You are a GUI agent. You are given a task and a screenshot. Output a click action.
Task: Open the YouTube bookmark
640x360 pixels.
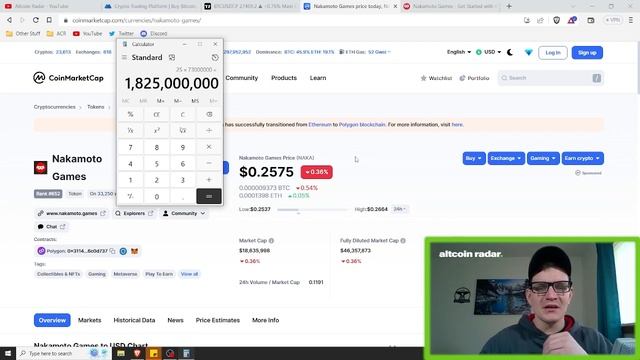[87, 33]
